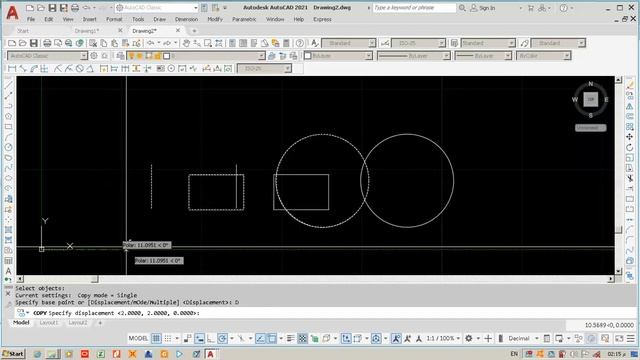Toggle Lineweight display in the status bar

[290, 338]
